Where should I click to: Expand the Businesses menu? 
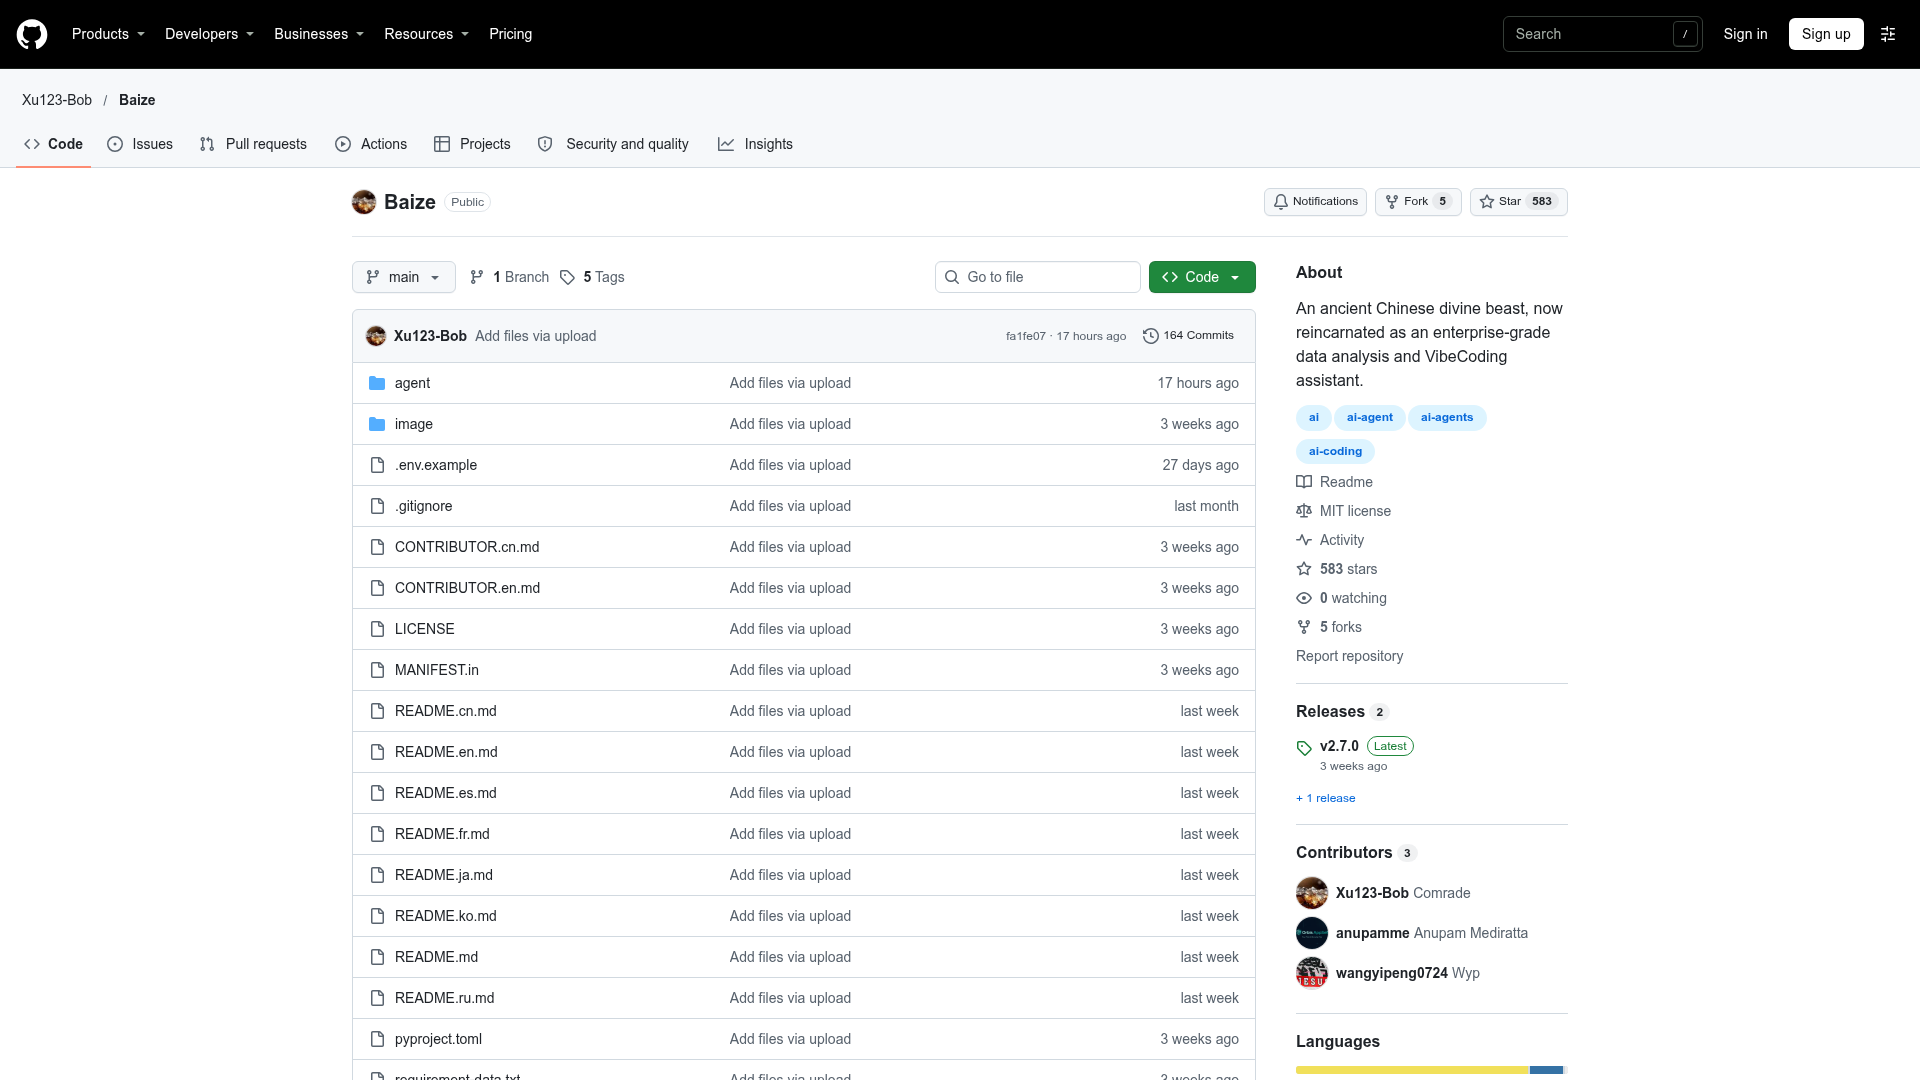(319, 34)
